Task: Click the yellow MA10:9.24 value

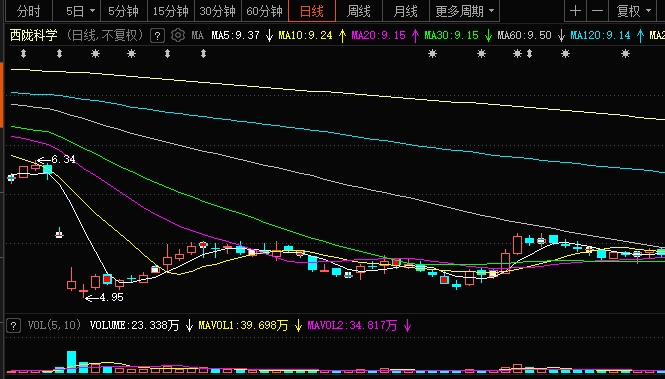Action: (x=305, y=36)
